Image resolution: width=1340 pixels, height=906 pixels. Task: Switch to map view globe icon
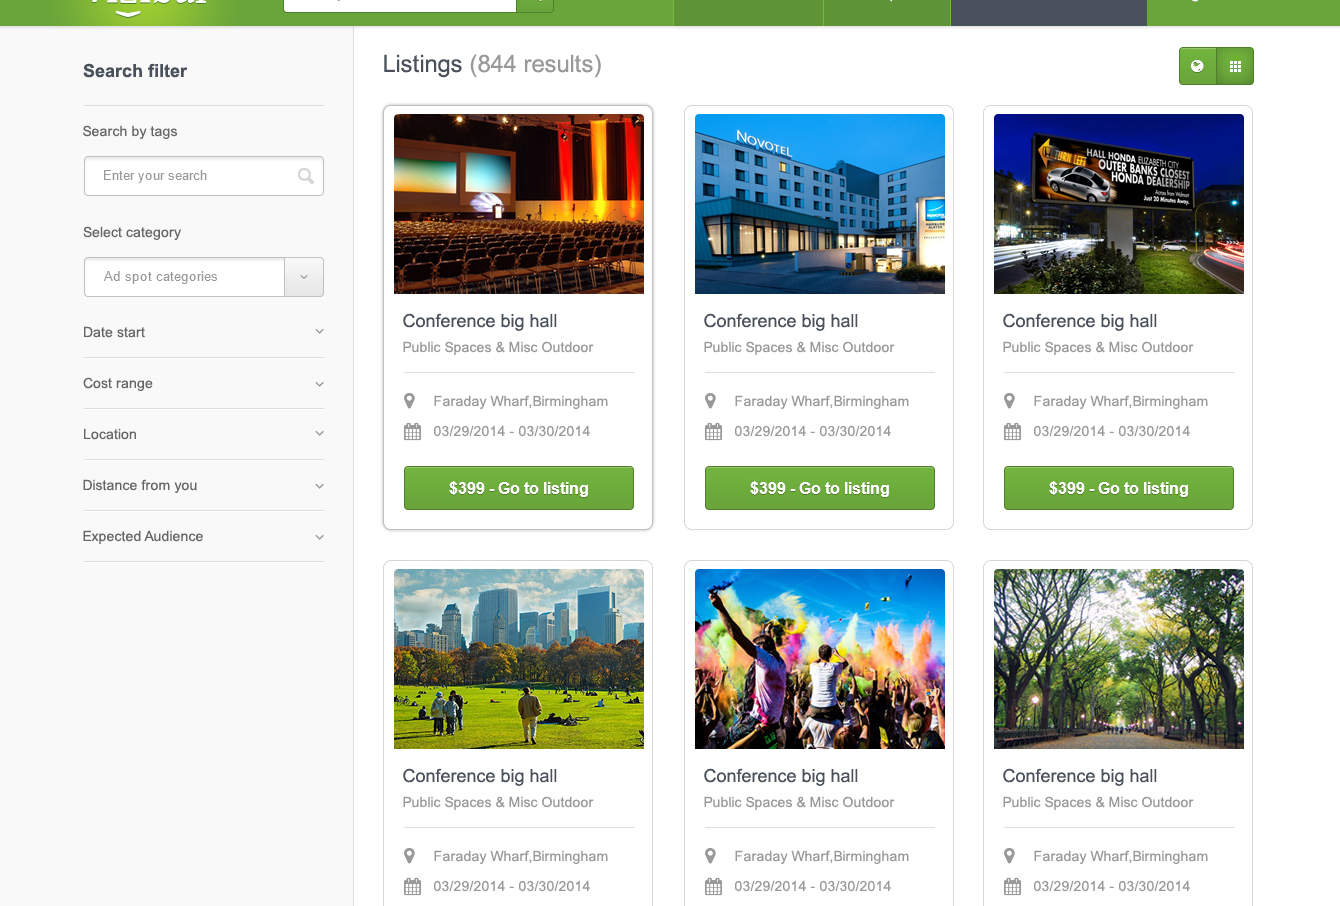pos(1197,66)
